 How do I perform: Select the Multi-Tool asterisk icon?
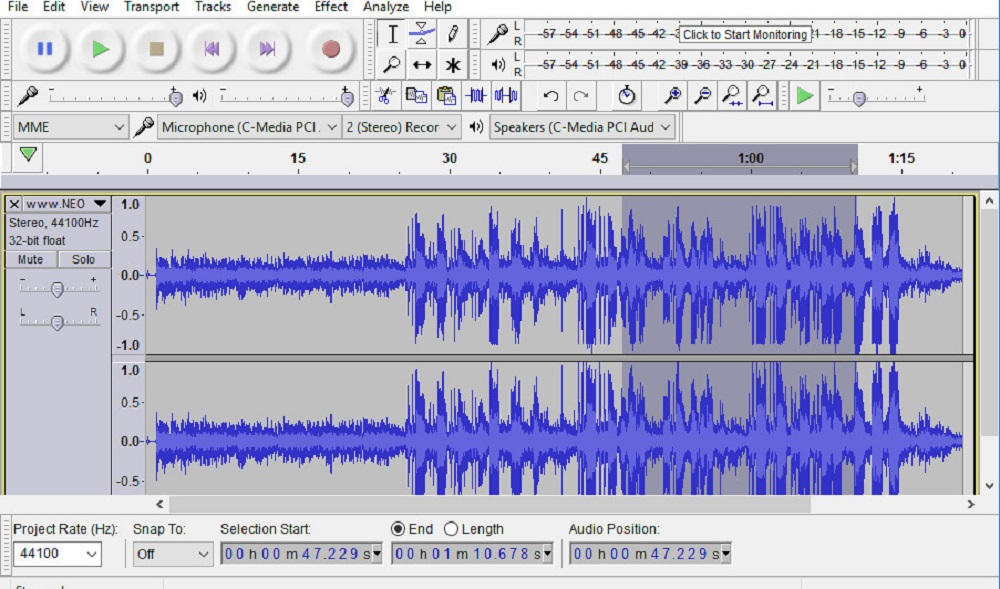point(452,64)
